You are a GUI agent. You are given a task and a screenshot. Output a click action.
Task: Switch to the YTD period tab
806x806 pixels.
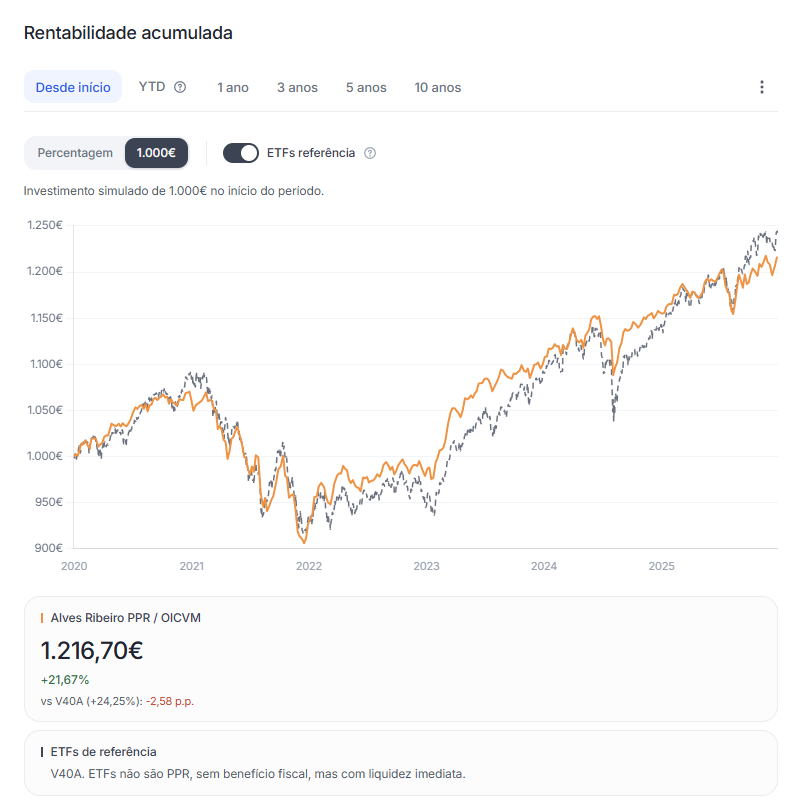click(x=152, y=87)
